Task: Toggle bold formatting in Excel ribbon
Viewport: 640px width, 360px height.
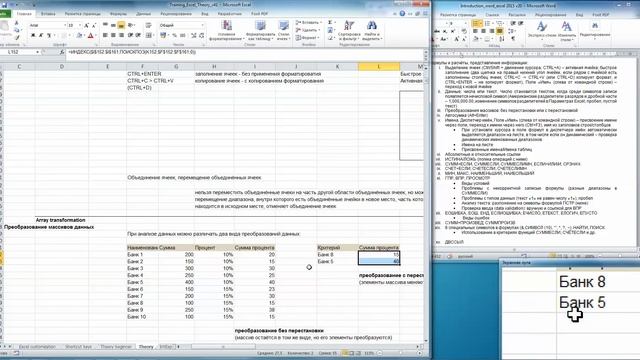Action: click(33, 36)
